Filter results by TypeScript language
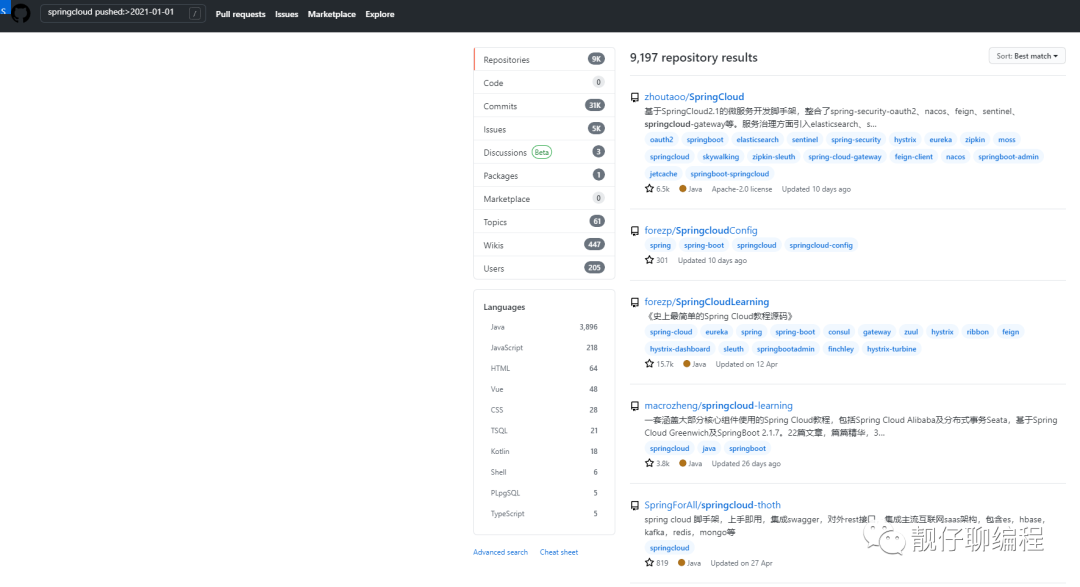 click(x=543, y=513)
